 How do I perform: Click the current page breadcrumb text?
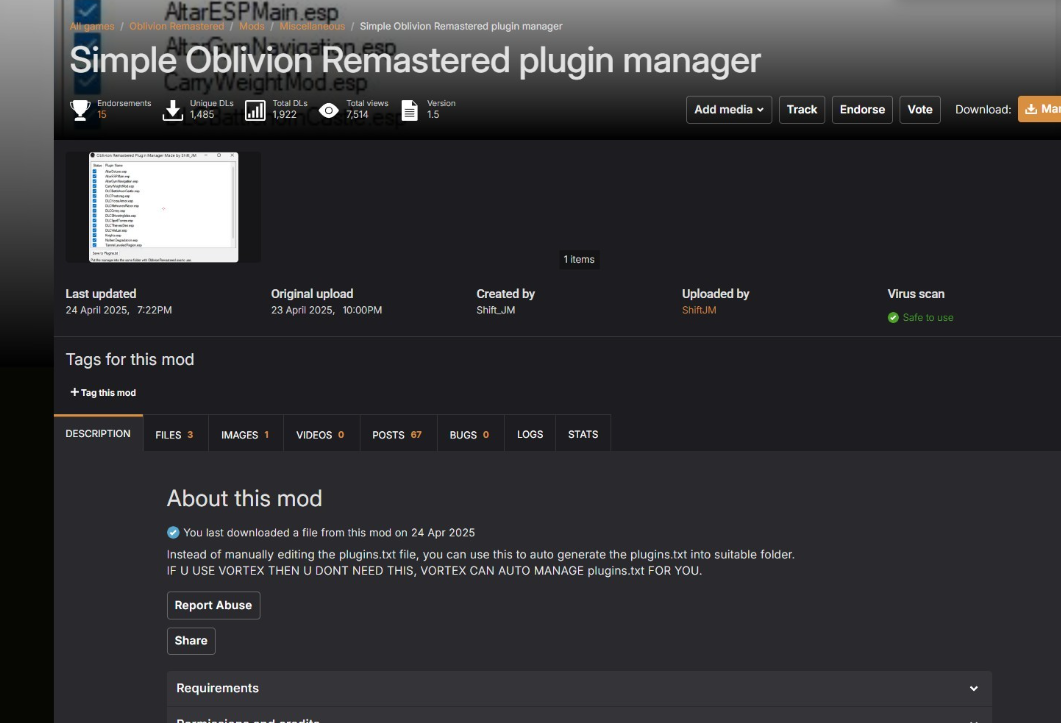click(461, 26)
